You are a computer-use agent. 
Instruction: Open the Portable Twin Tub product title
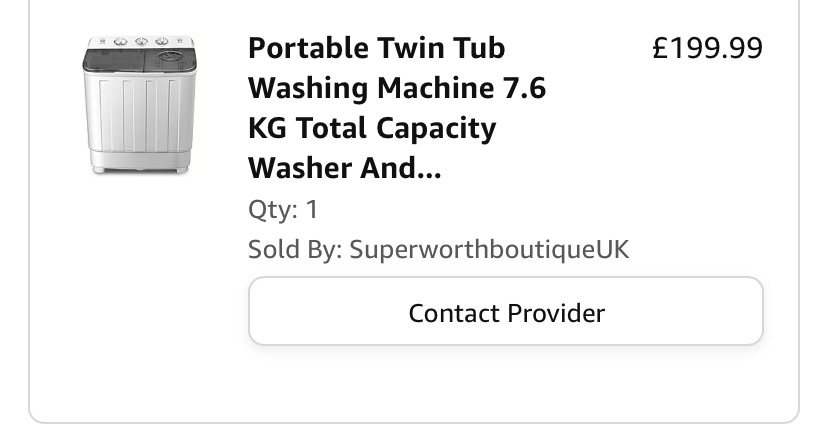click(397, 108)
